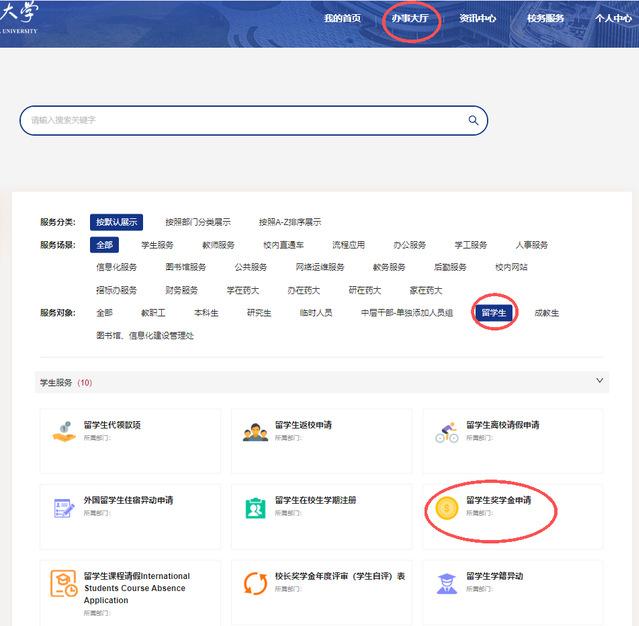Filter service scene by 图书馆服务
639x626 pixels.
186,267
